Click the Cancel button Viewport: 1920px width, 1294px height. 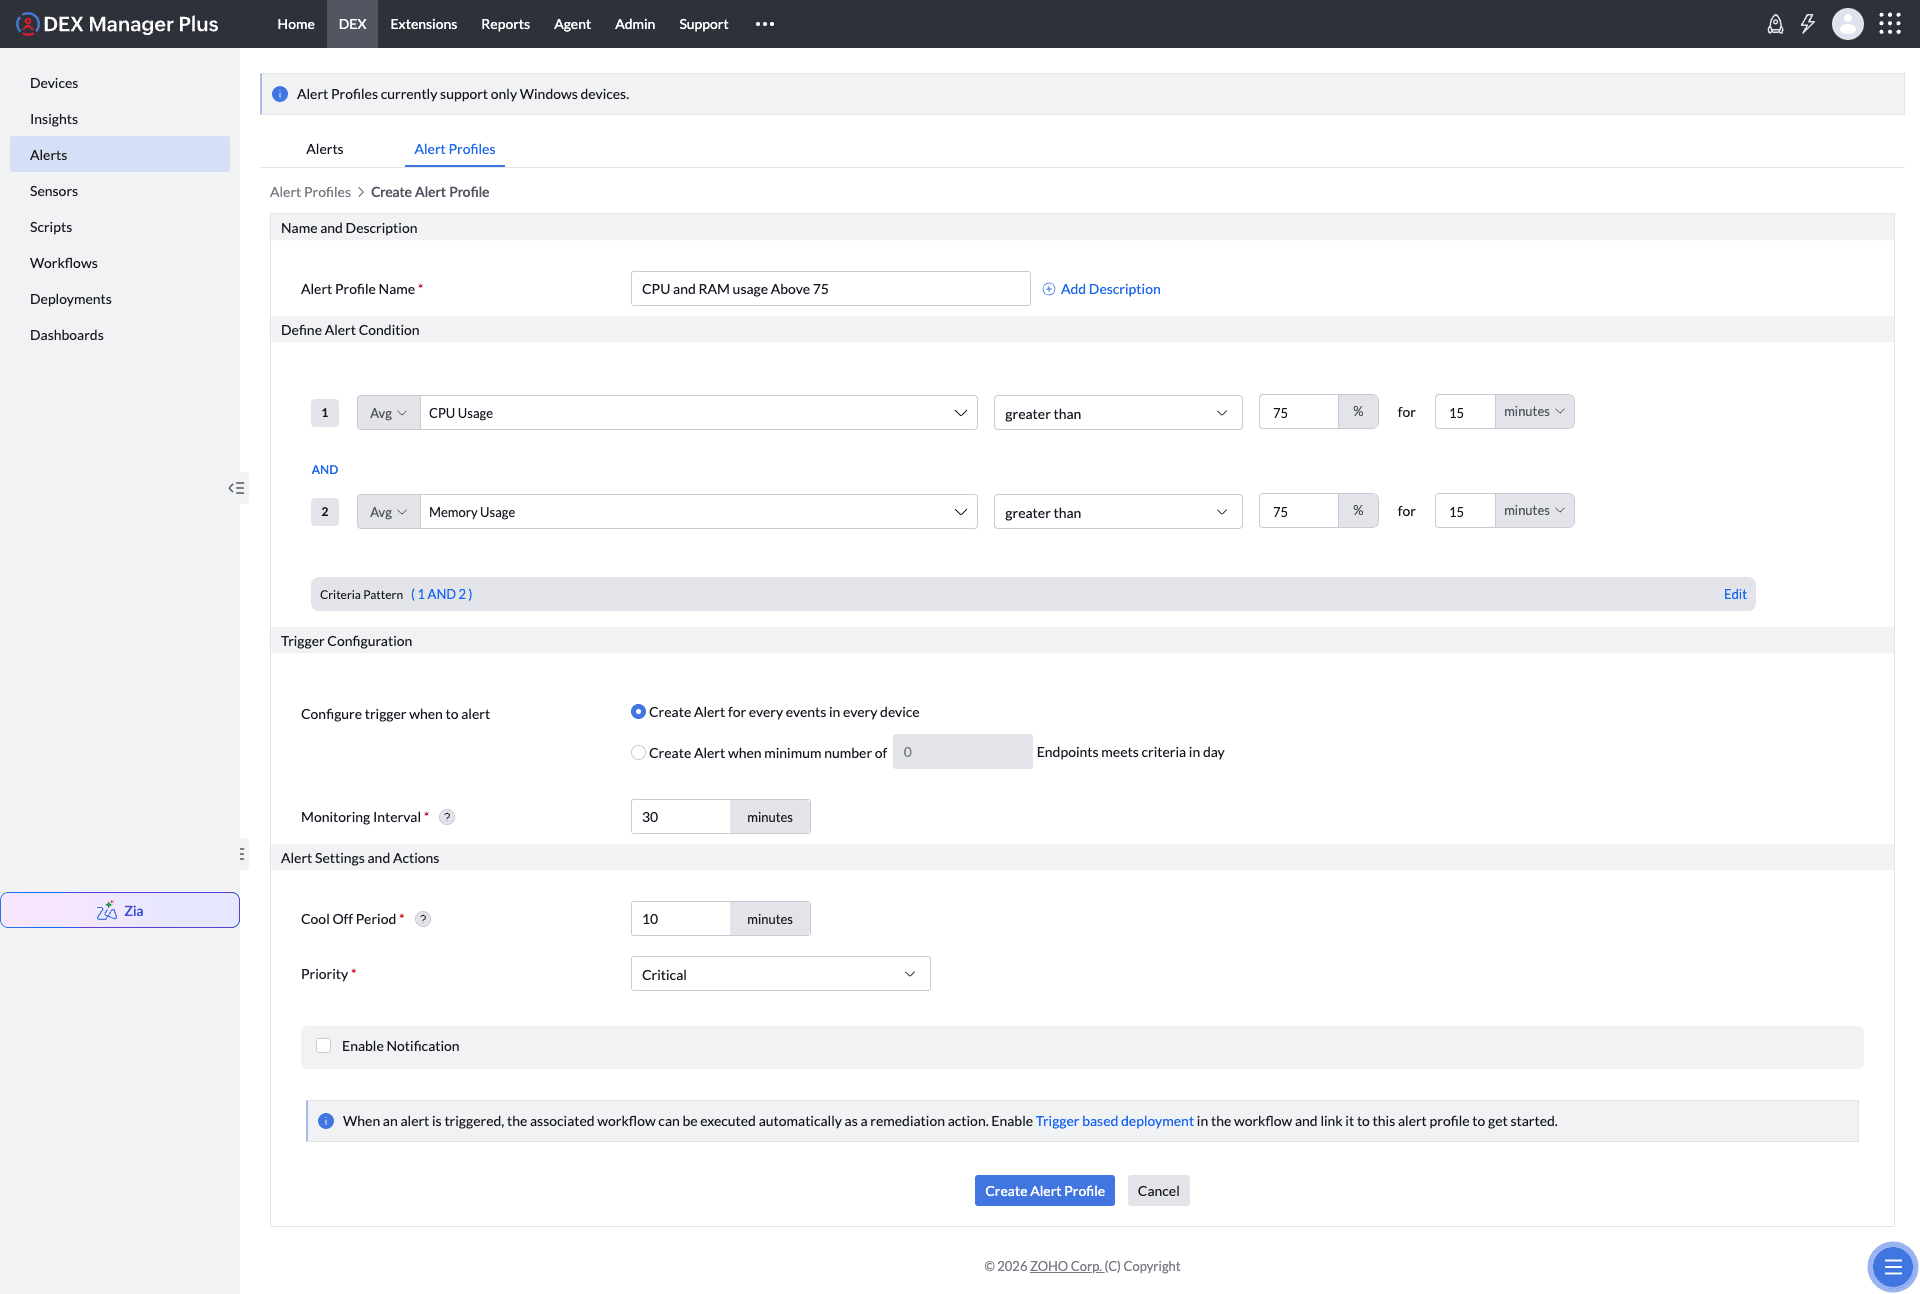(x=1158, y=1191)
